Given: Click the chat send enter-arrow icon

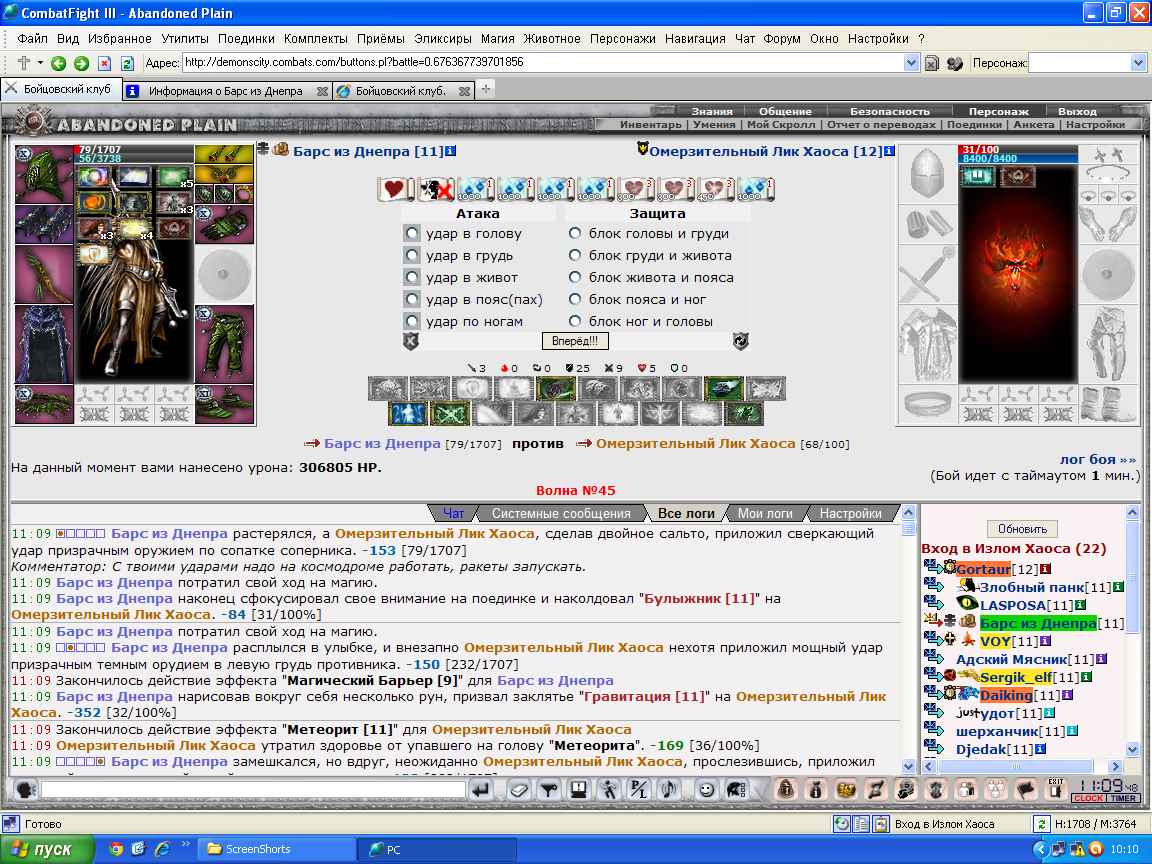Looking at the screenshot, I should click(x=481, y=790).
